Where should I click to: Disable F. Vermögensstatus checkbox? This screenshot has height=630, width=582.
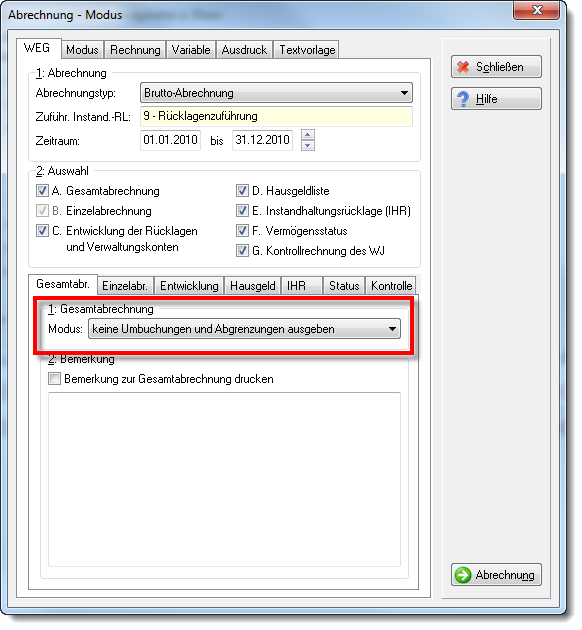click(x=242, y=231)
